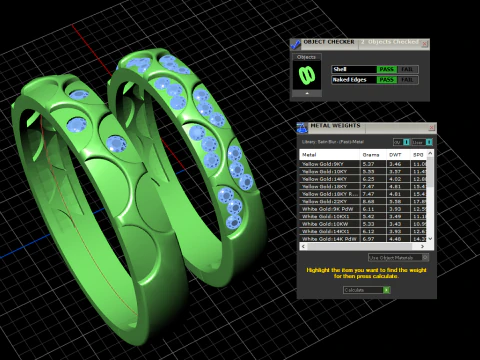This screenshot has height=360, width=480.
Task: Sort by the DWT column header
Action: pos(398,155)
